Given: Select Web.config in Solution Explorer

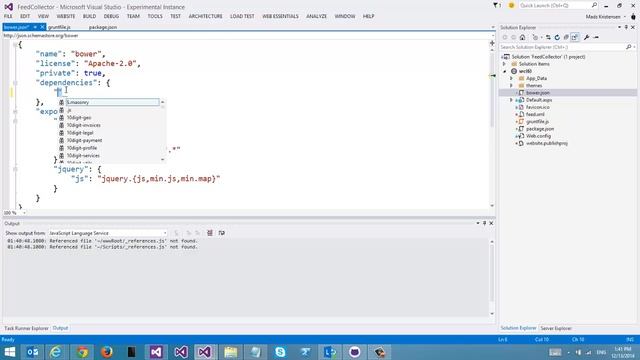Looking at the screenshot, I should tap(538, 136).
